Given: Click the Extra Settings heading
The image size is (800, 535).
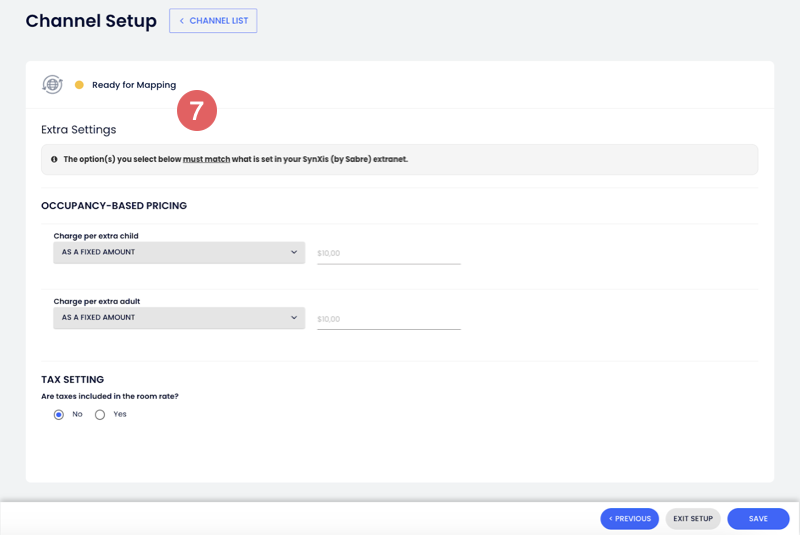Looking at the screenshot, I should coord(78,130).
